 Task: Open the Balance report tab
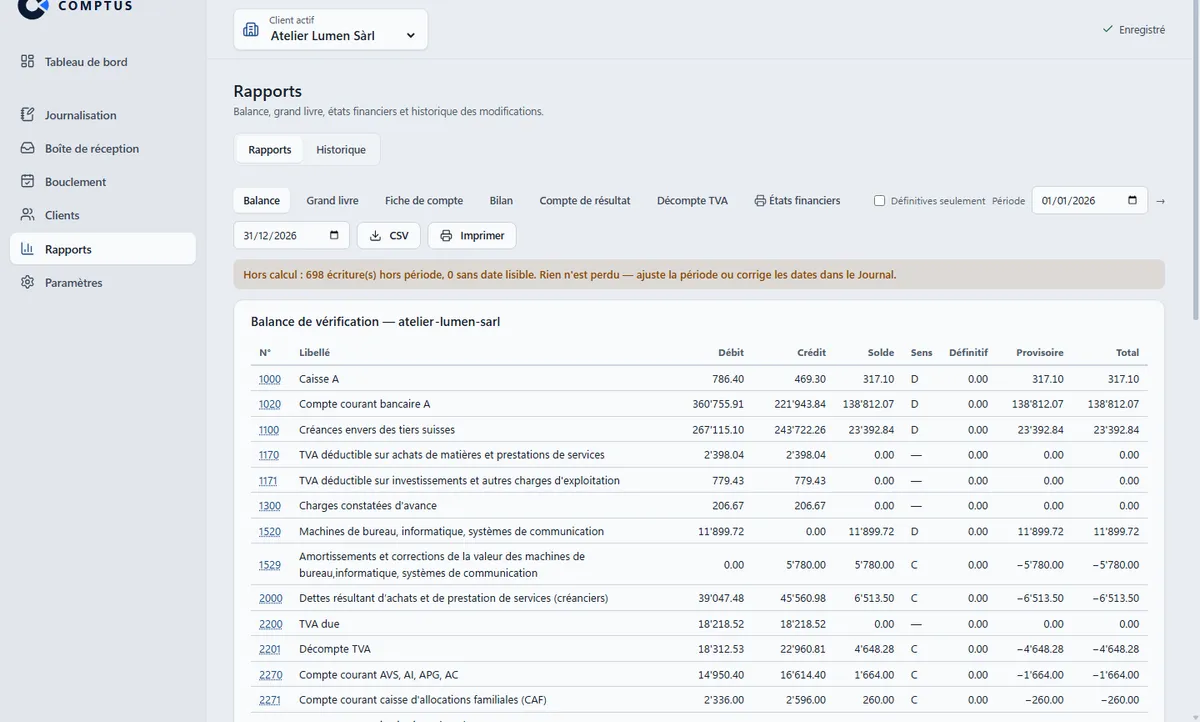coord(262,201)
